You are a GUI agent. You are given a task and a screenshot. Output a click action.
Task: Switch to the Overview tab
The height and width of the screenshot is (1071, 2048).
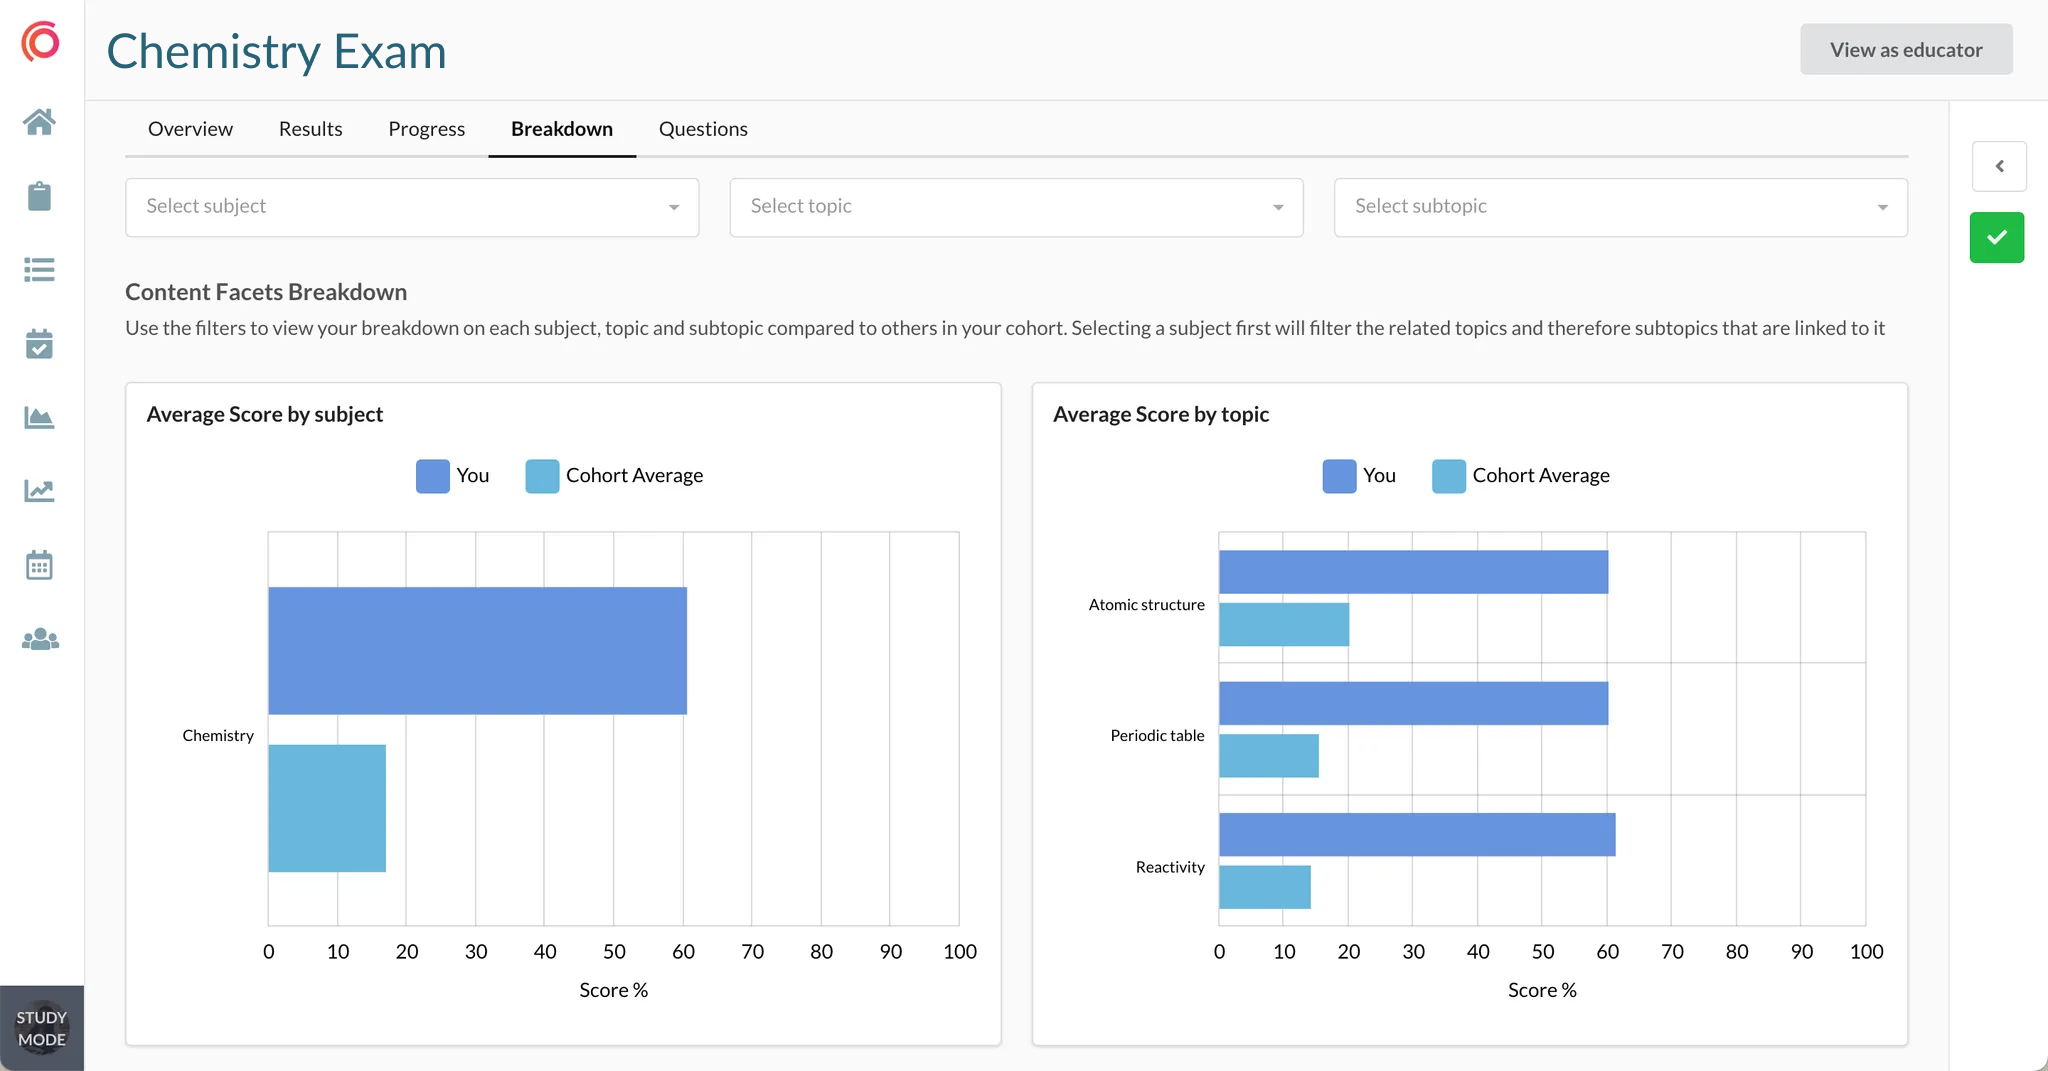point(190,129)
